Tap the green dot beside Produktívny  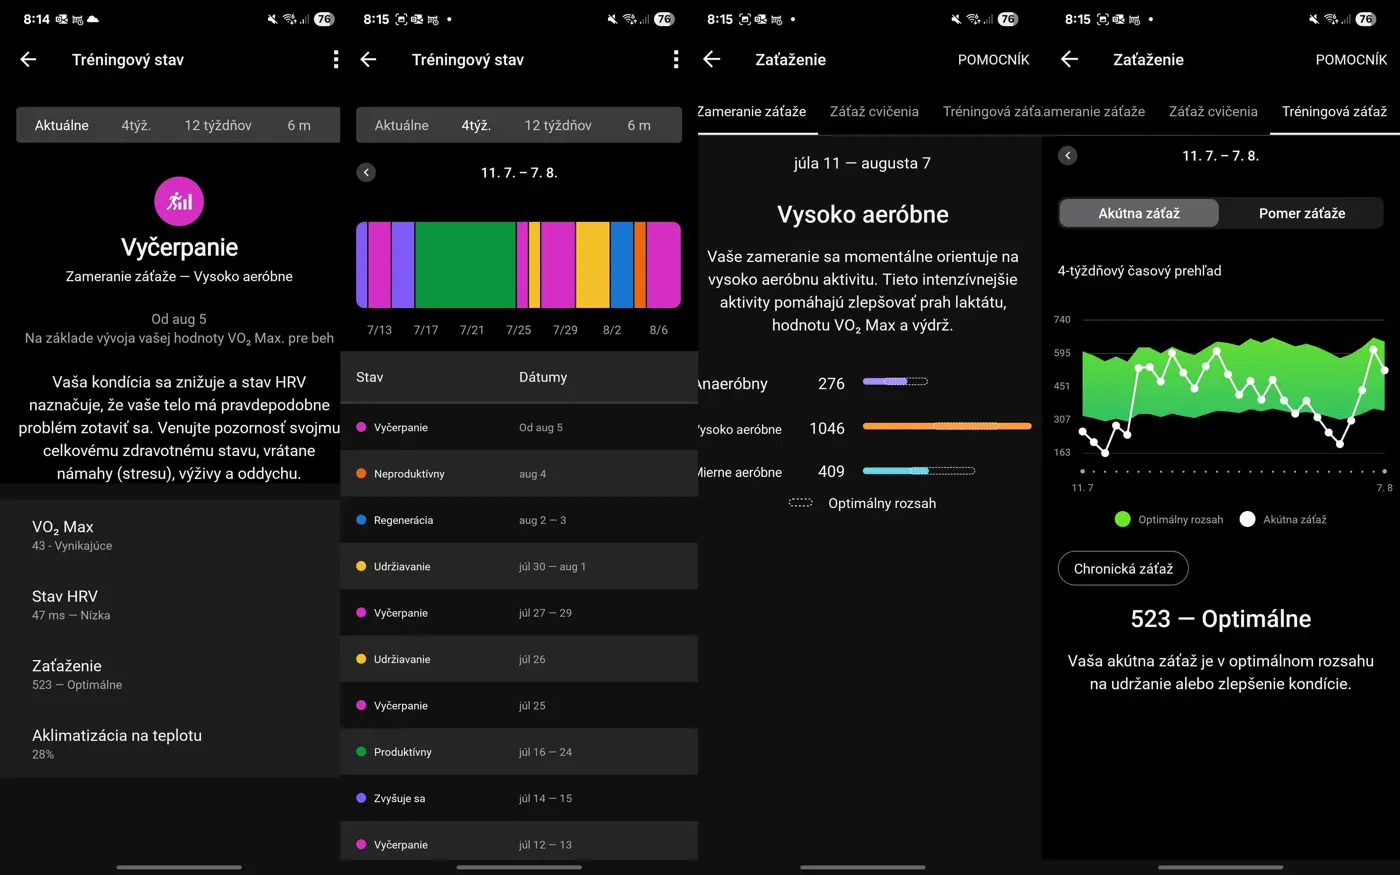361,752
